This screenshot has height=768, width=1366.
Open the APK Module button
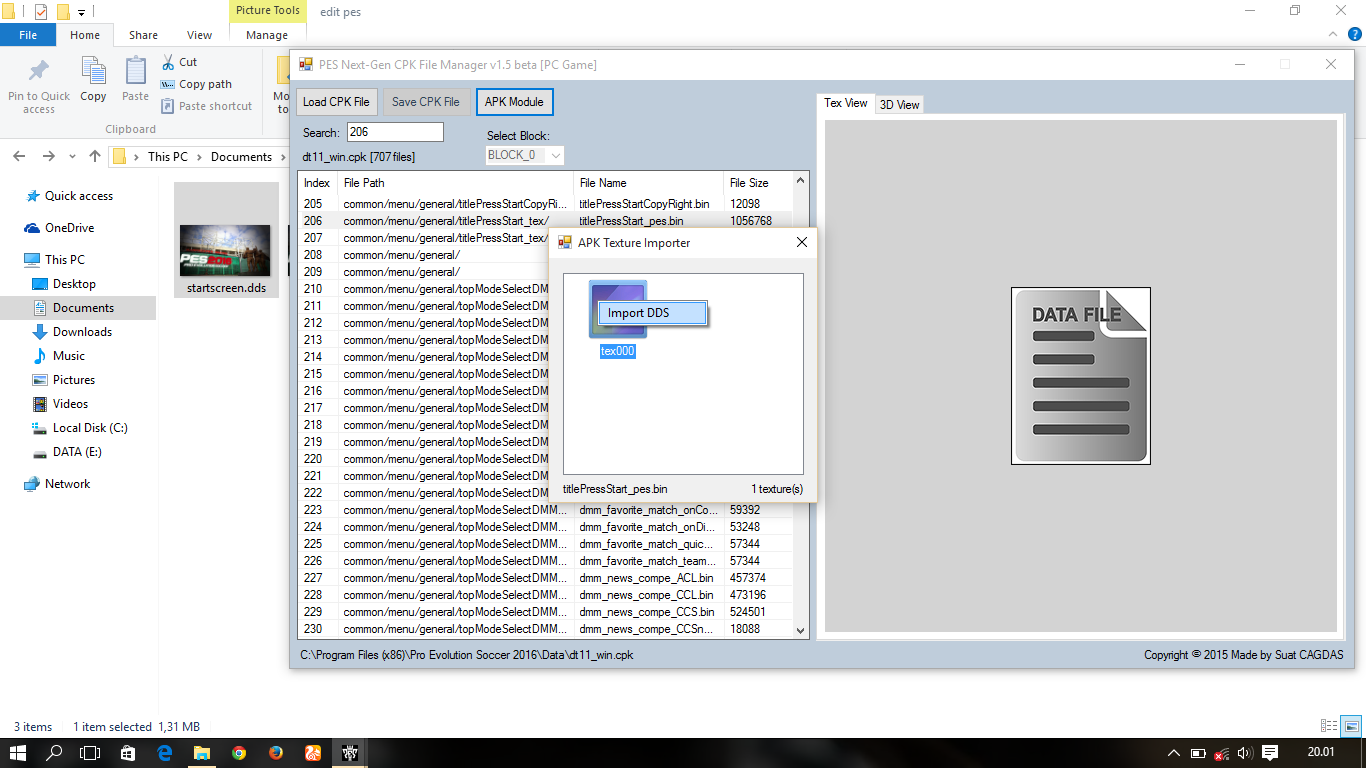coord(514,102)
